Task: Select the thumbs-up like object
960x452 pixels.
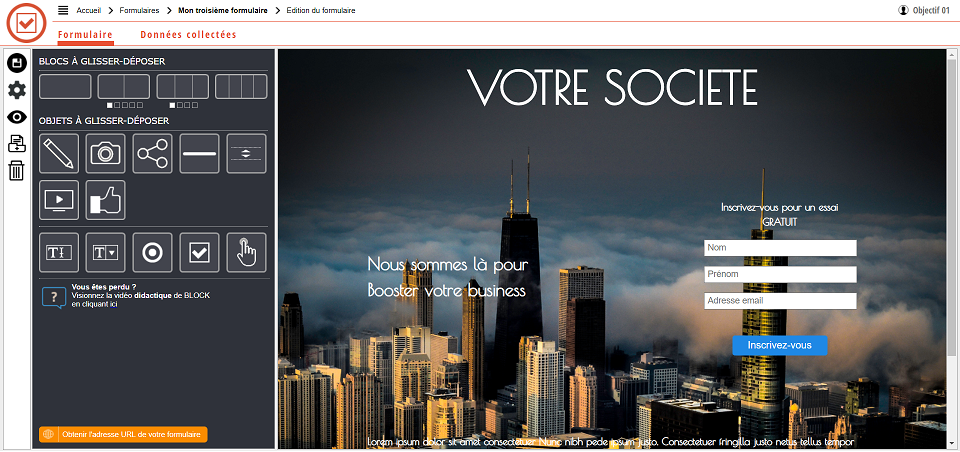Action: tap(106, 200)
